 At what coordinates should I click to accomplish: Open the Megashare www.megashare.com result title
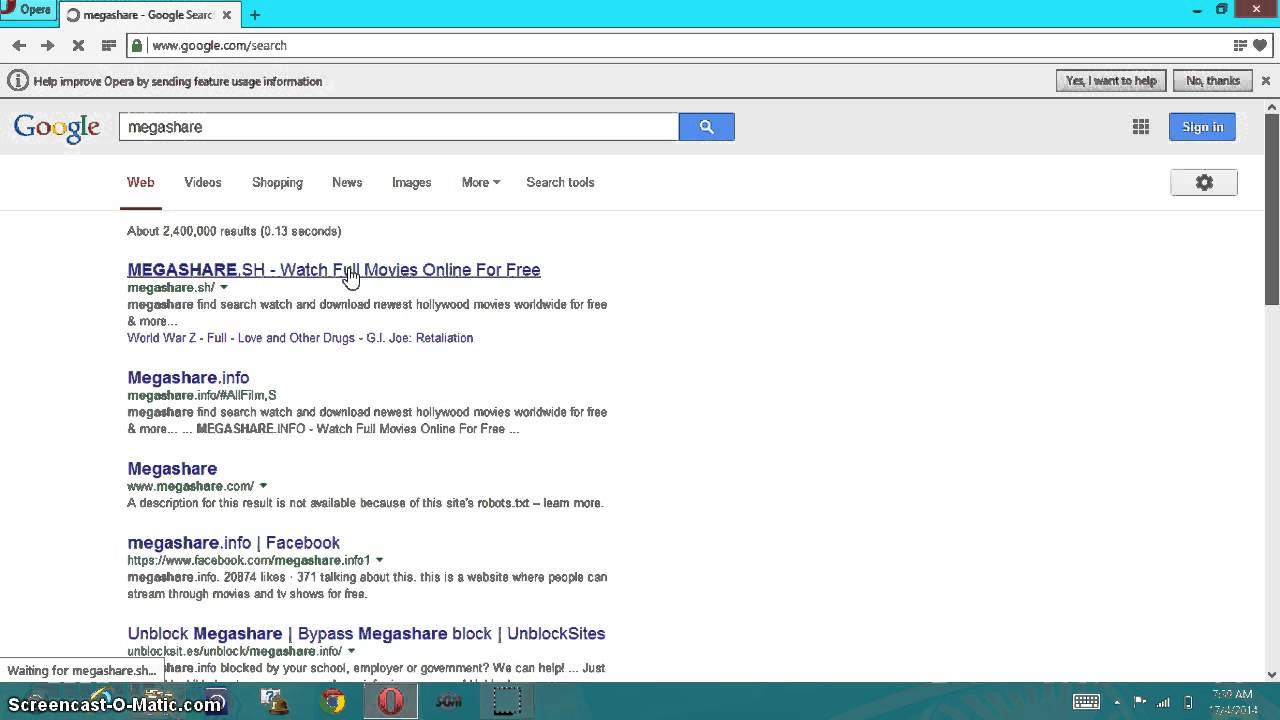[x=172, y=468]
